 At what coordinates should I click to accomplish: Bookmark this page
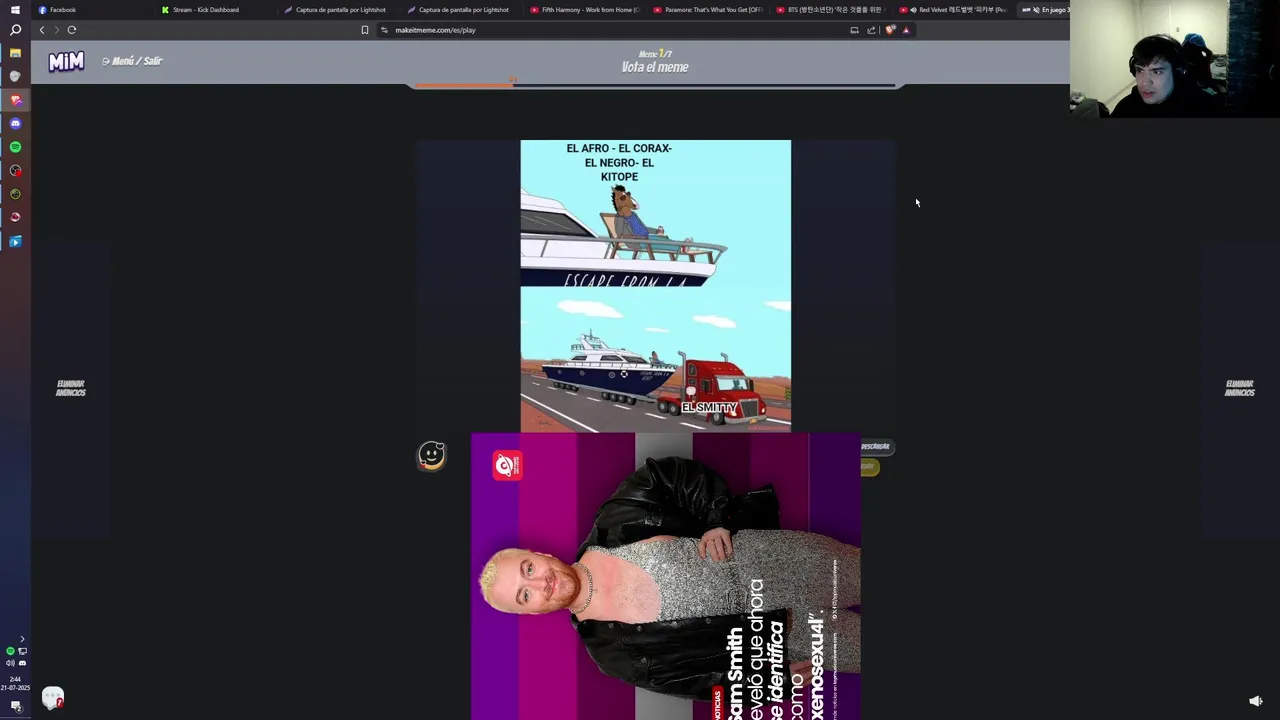365,30
